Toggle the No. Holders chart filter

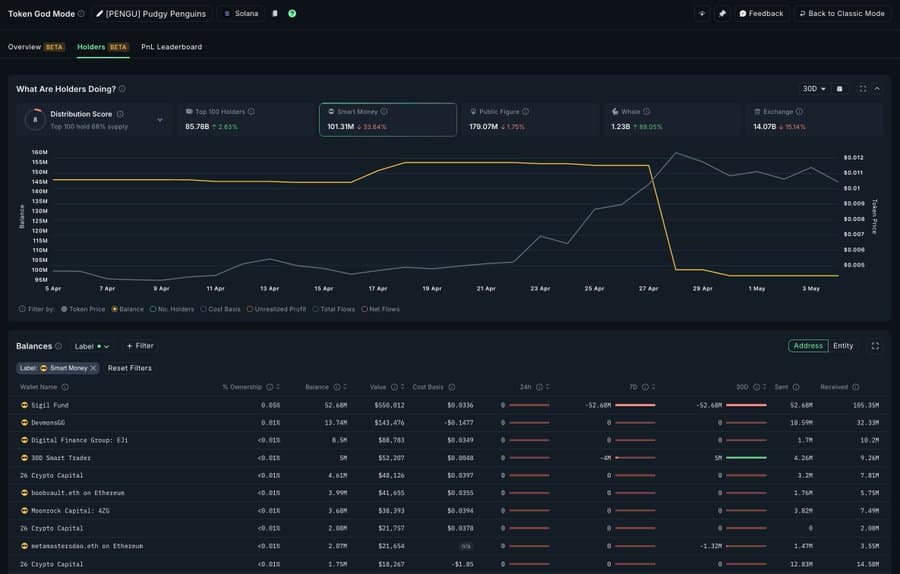coord(172,309)
